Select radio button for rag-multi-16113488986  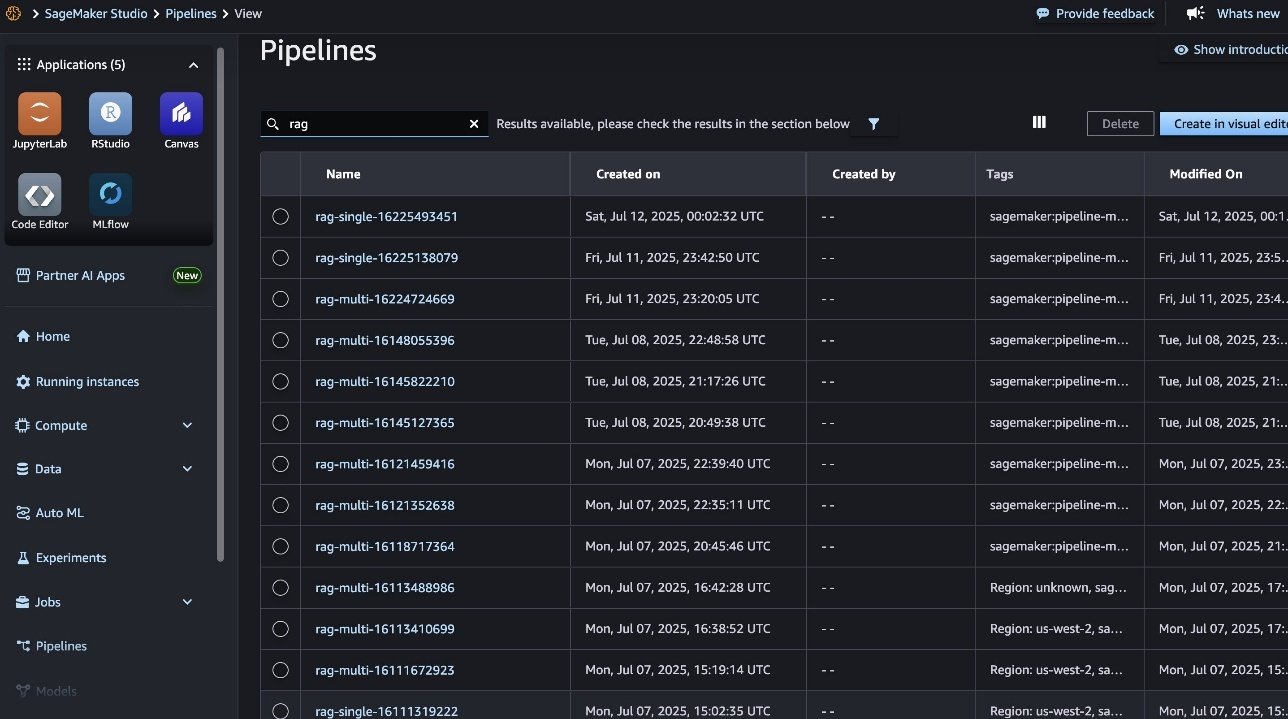click(280, 588)
